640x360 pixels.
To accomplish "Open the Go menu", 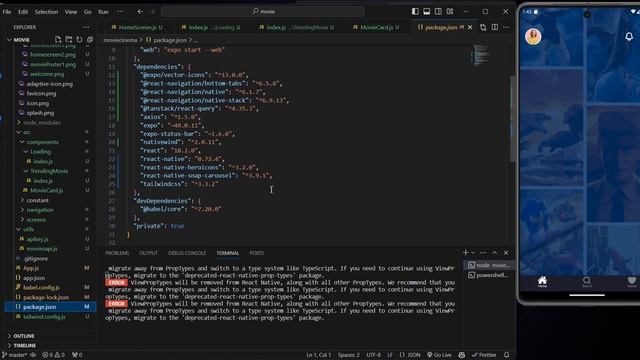I will (87, 12).
